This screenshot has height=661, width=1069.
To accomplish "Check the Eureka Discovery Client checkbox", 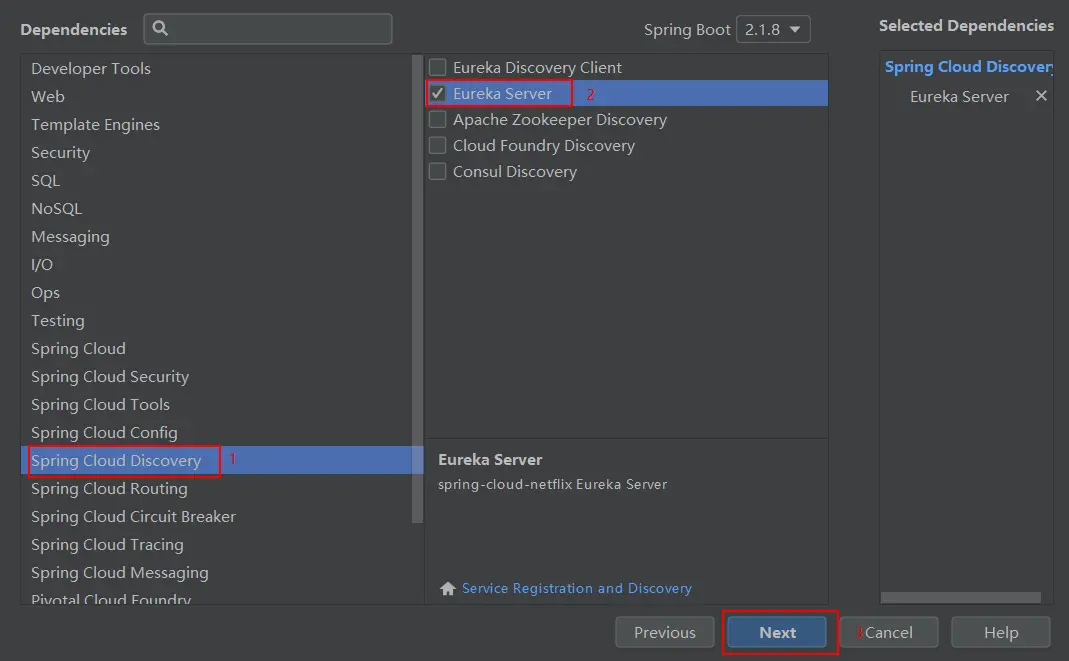I will [x=438, y=67].
